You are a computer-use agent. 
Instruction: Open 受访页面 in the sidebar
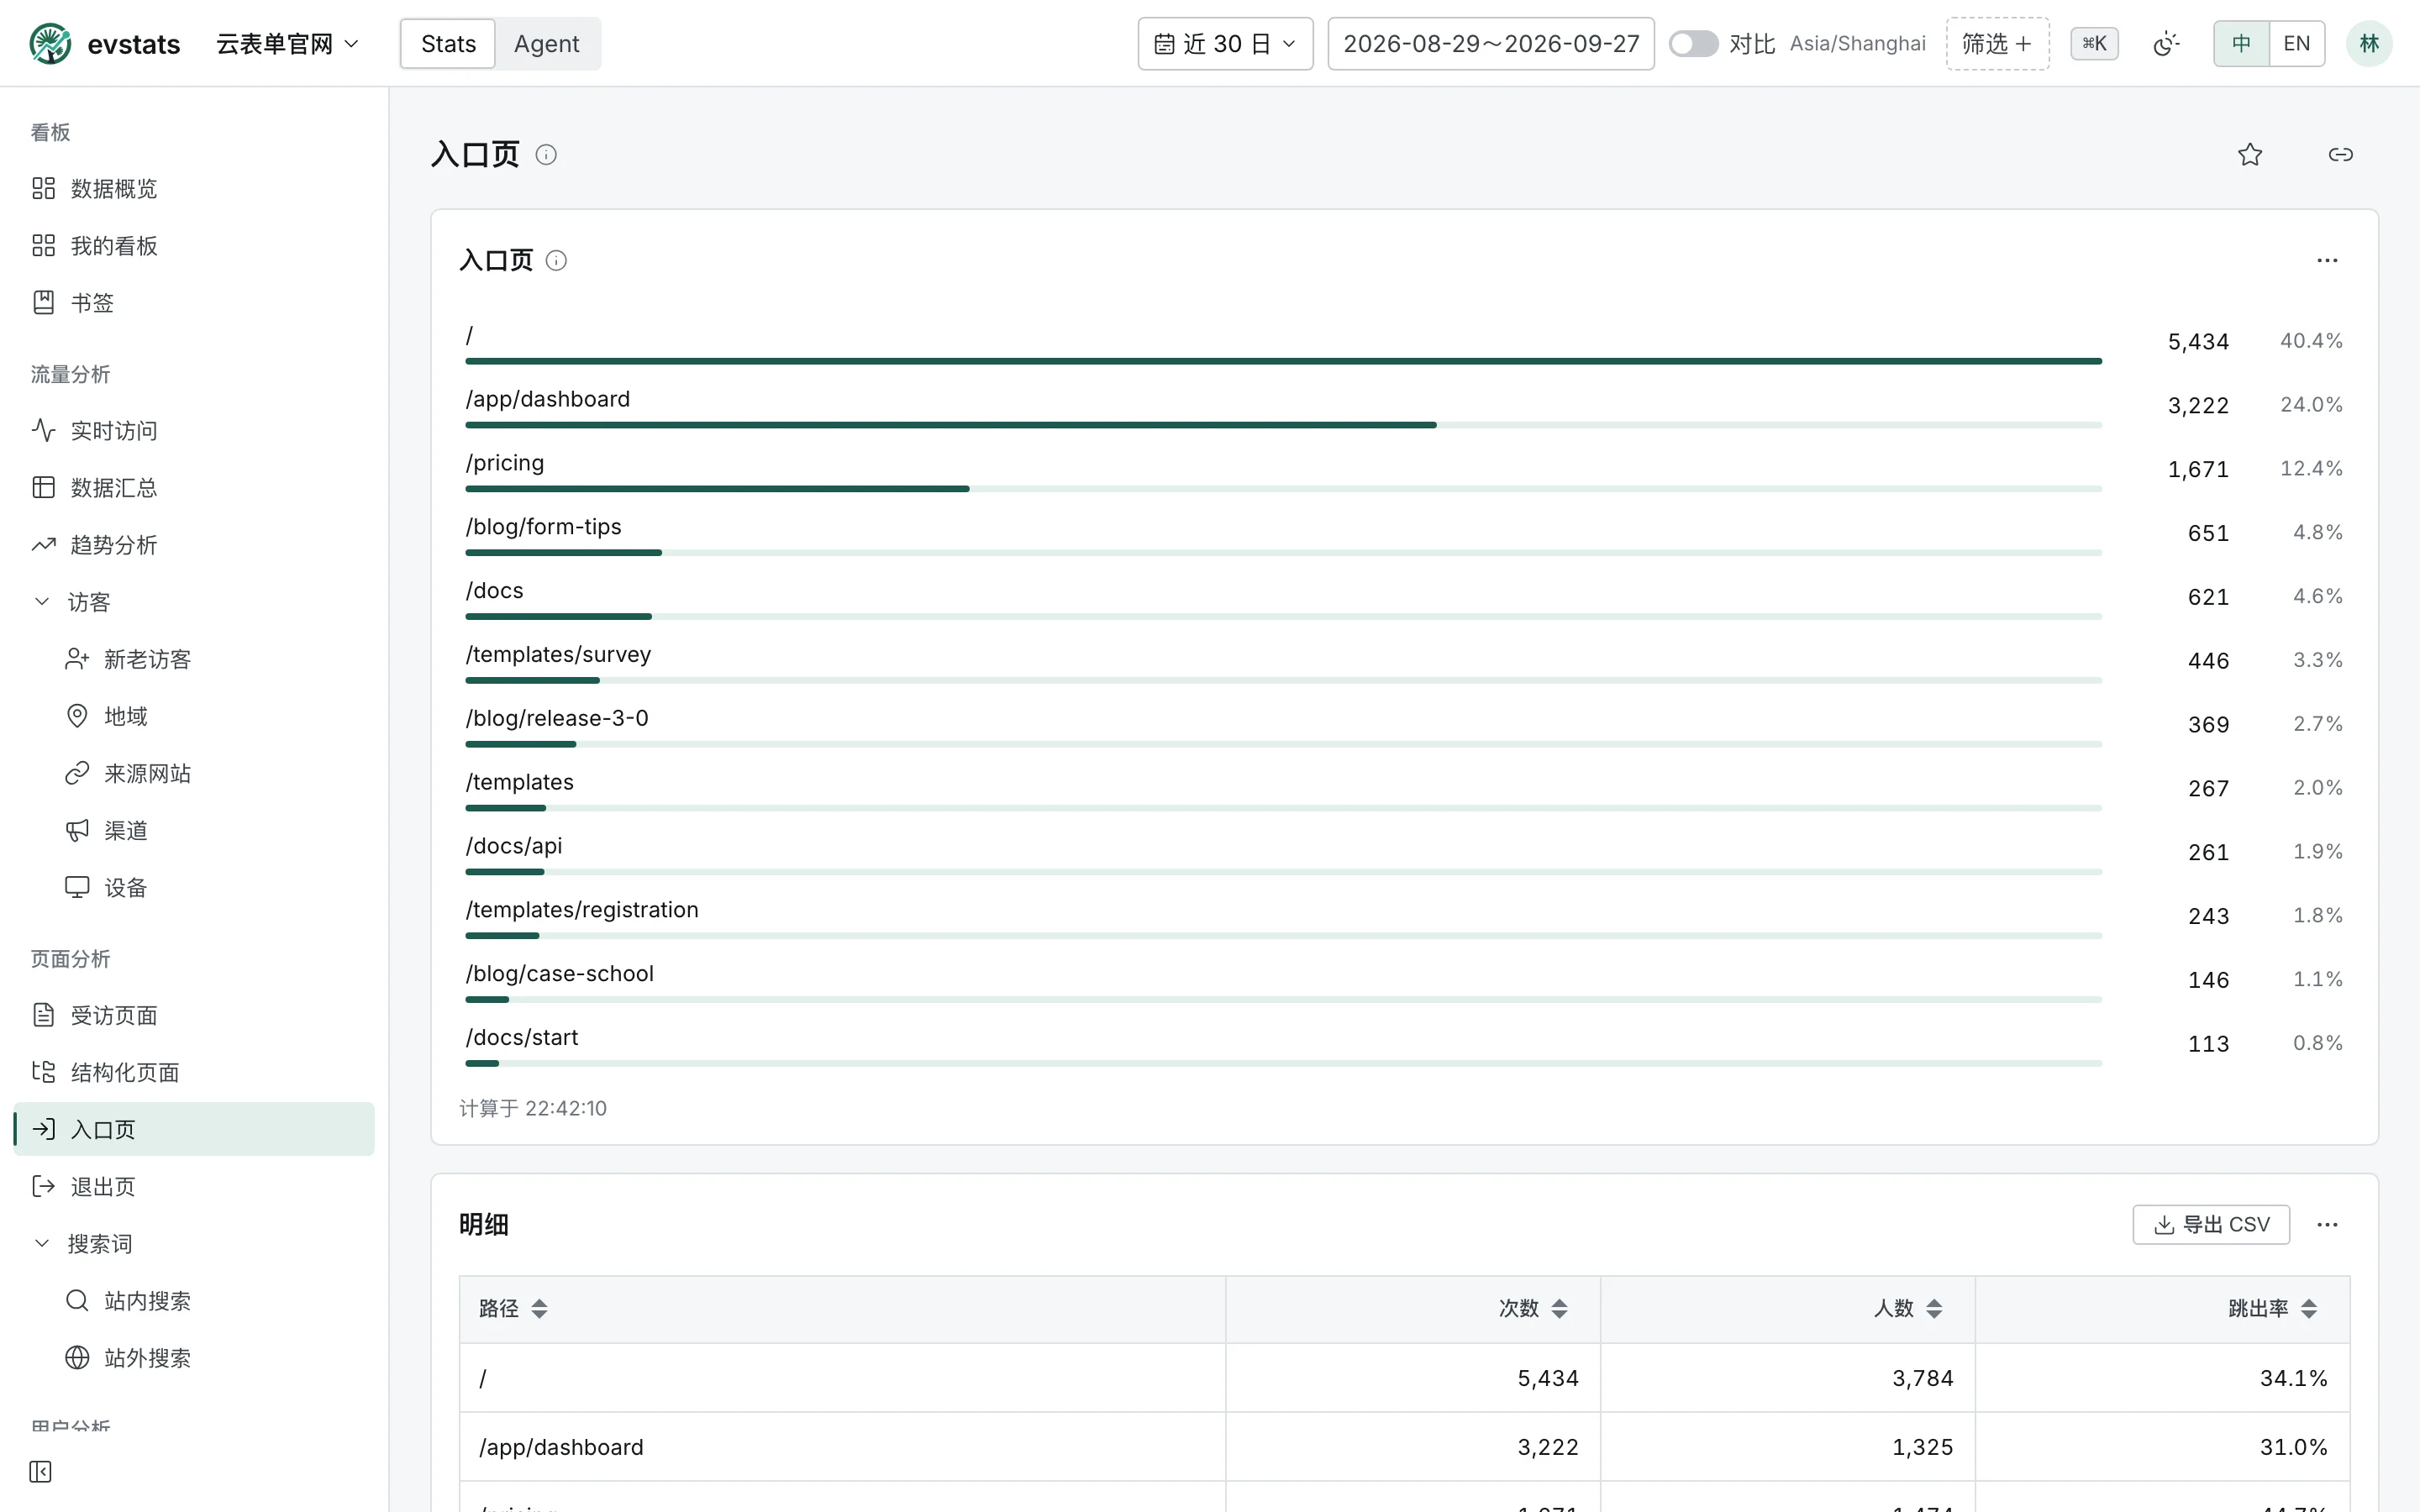(x=194, y=1016)
